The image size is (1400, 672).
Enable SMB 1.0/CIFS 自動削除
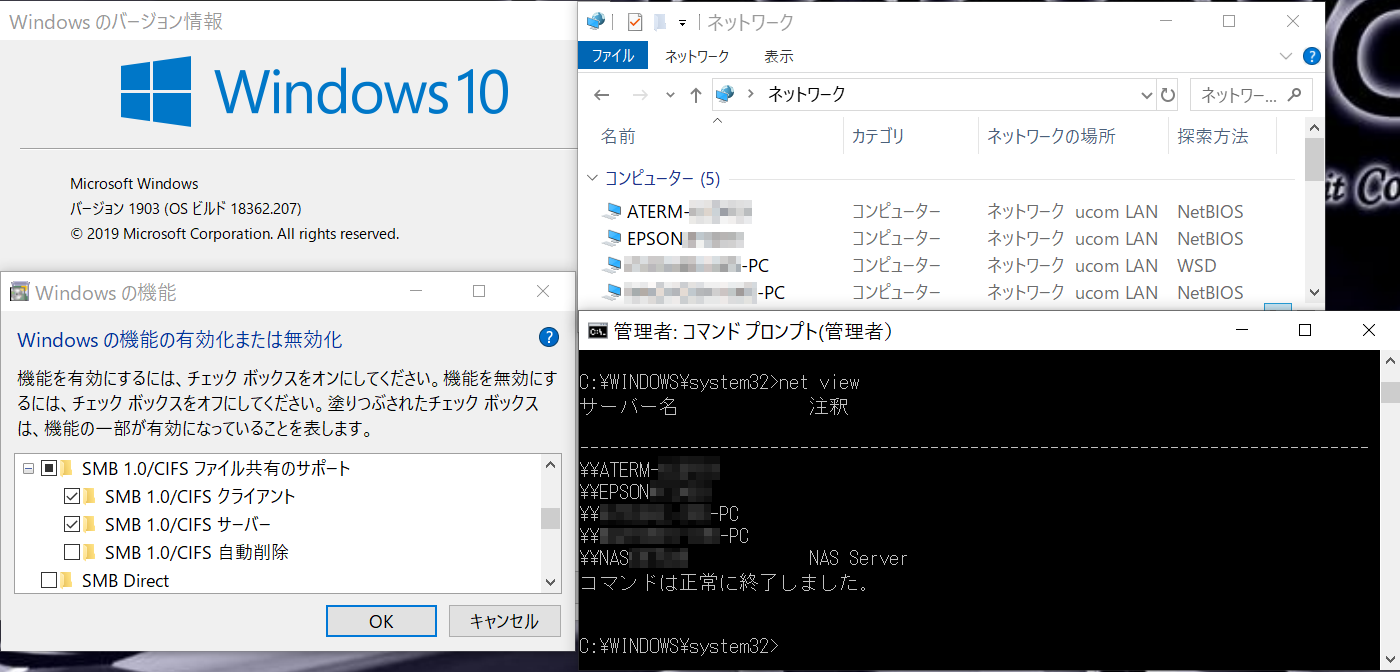[x=72, y=552]
